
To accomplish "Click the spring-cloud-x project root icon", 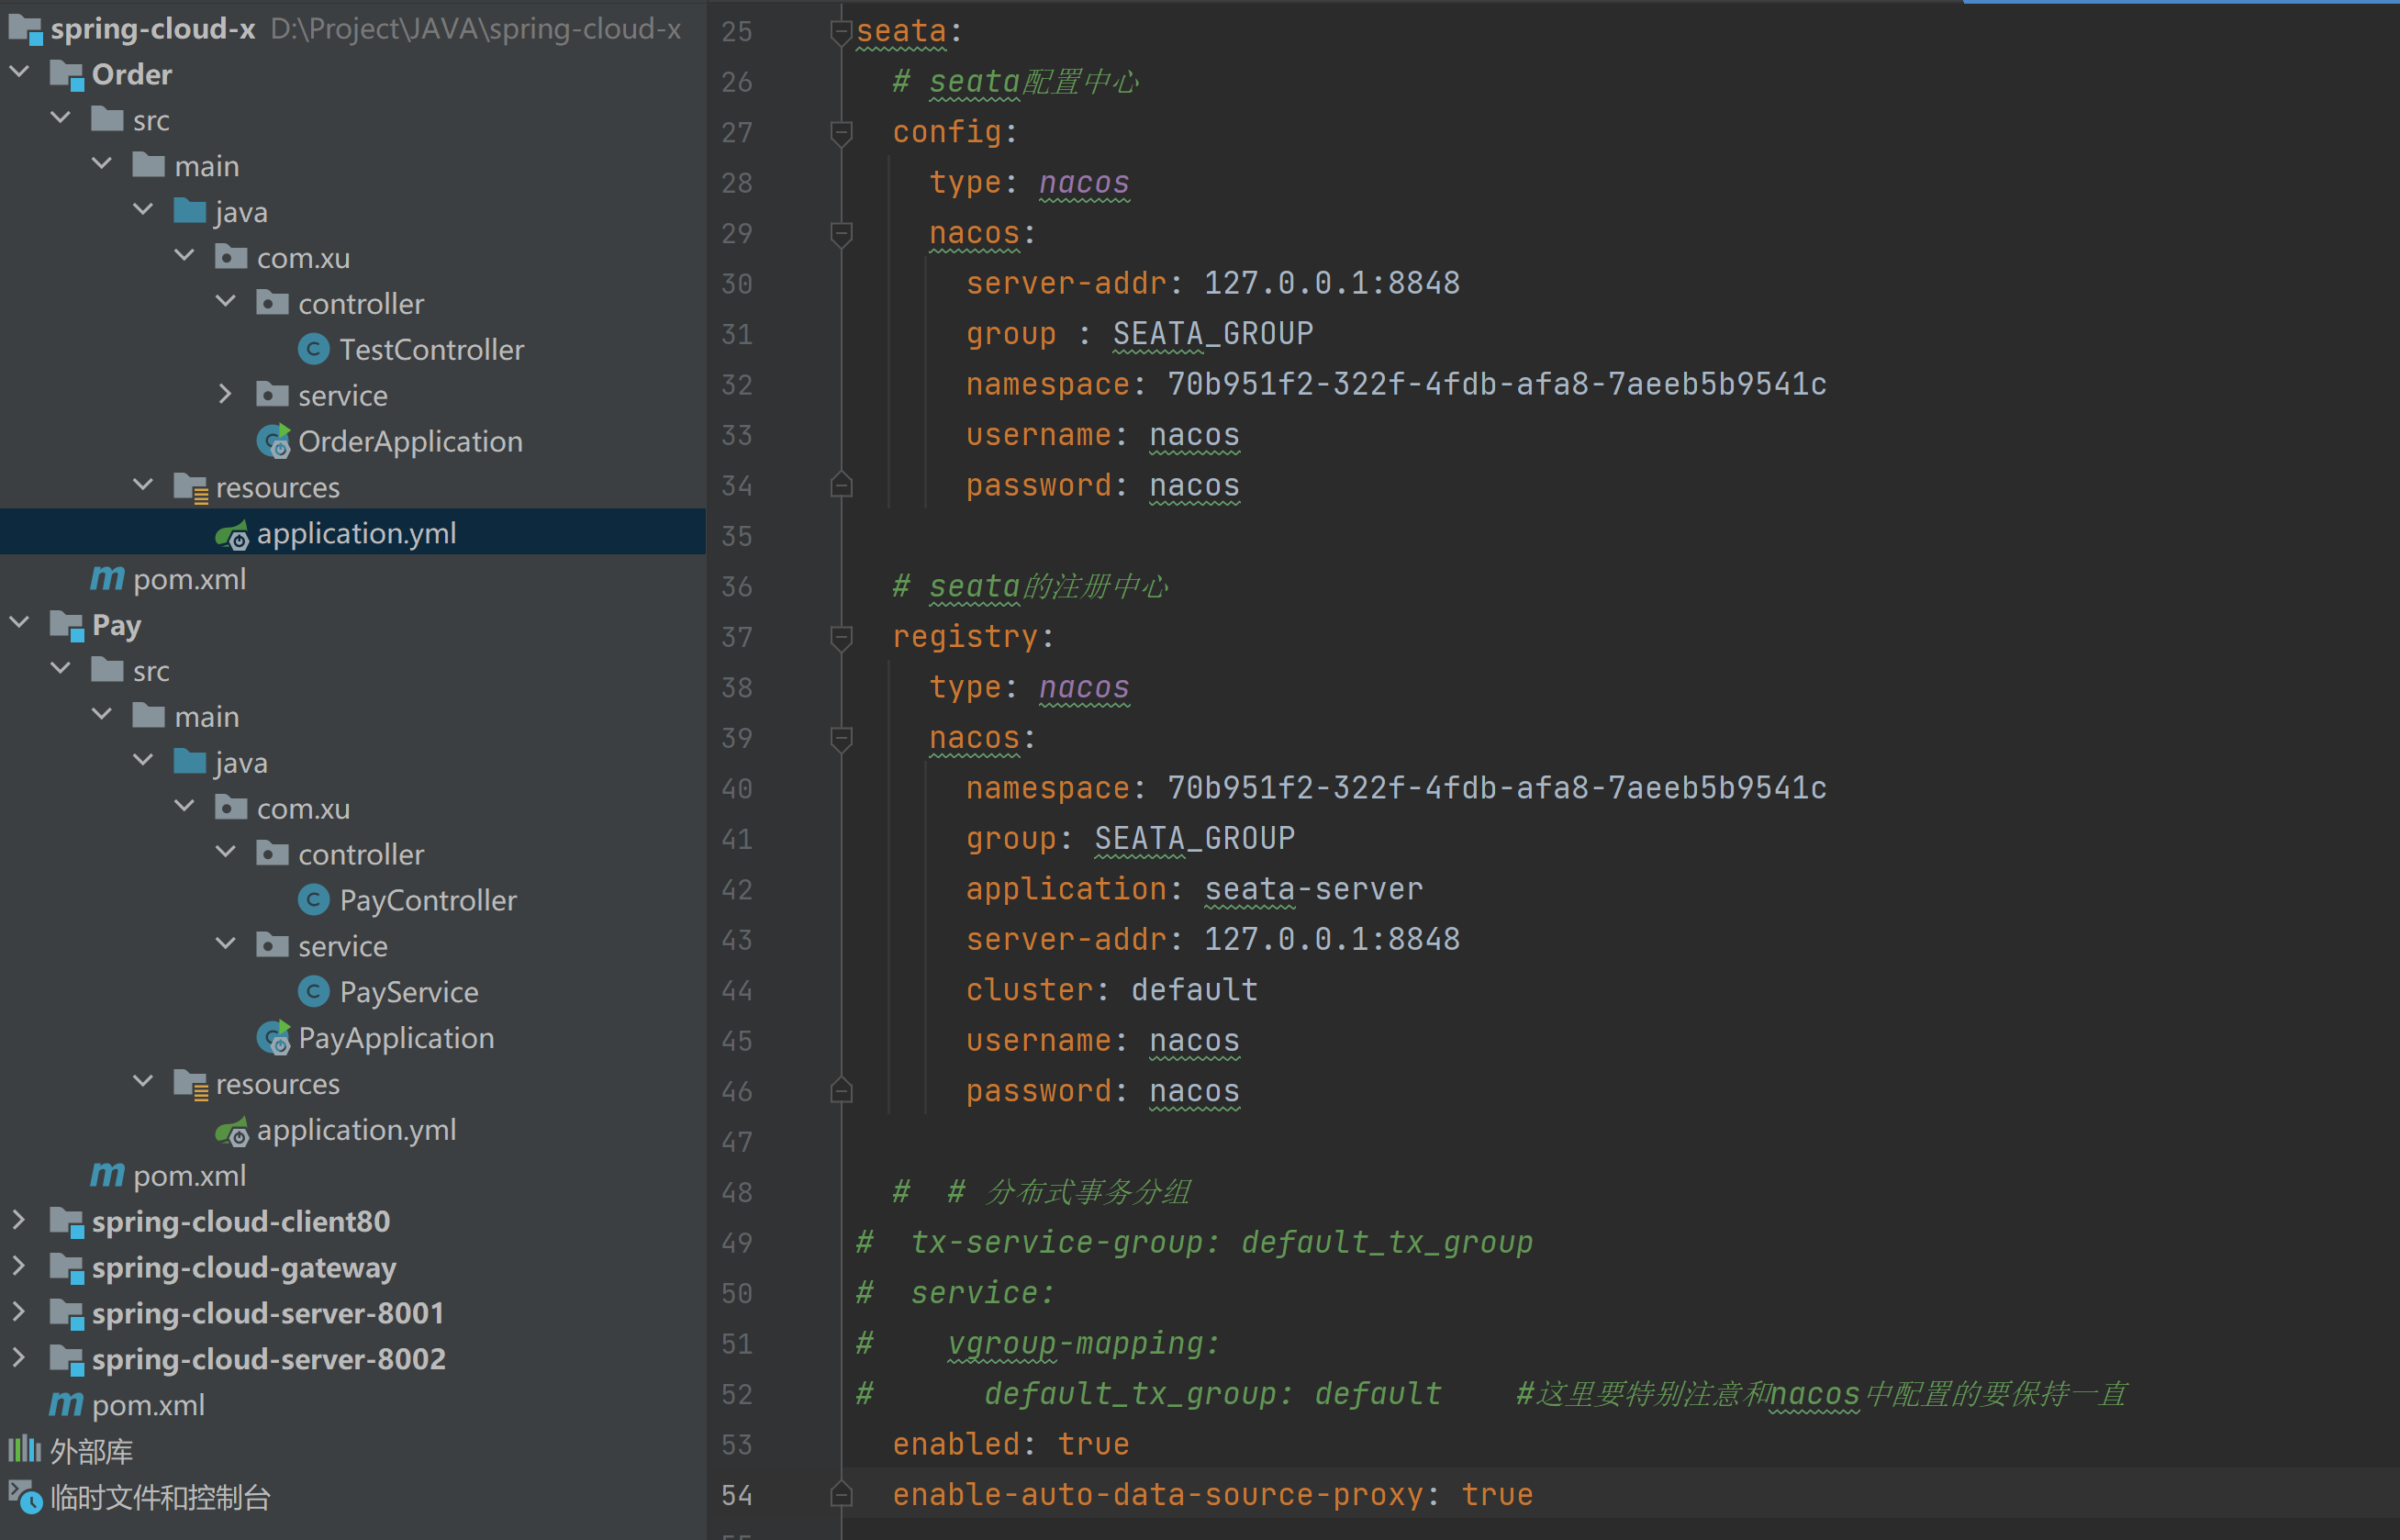I will [x=25, y=29].
